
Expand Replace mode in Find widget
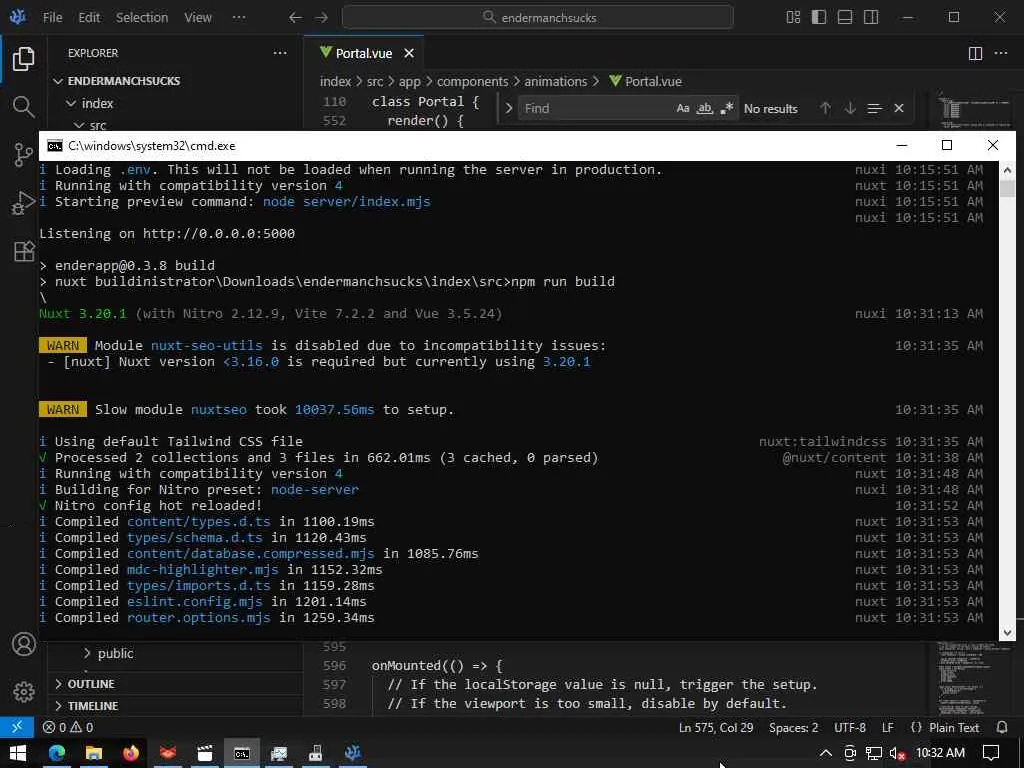(509, 108)
